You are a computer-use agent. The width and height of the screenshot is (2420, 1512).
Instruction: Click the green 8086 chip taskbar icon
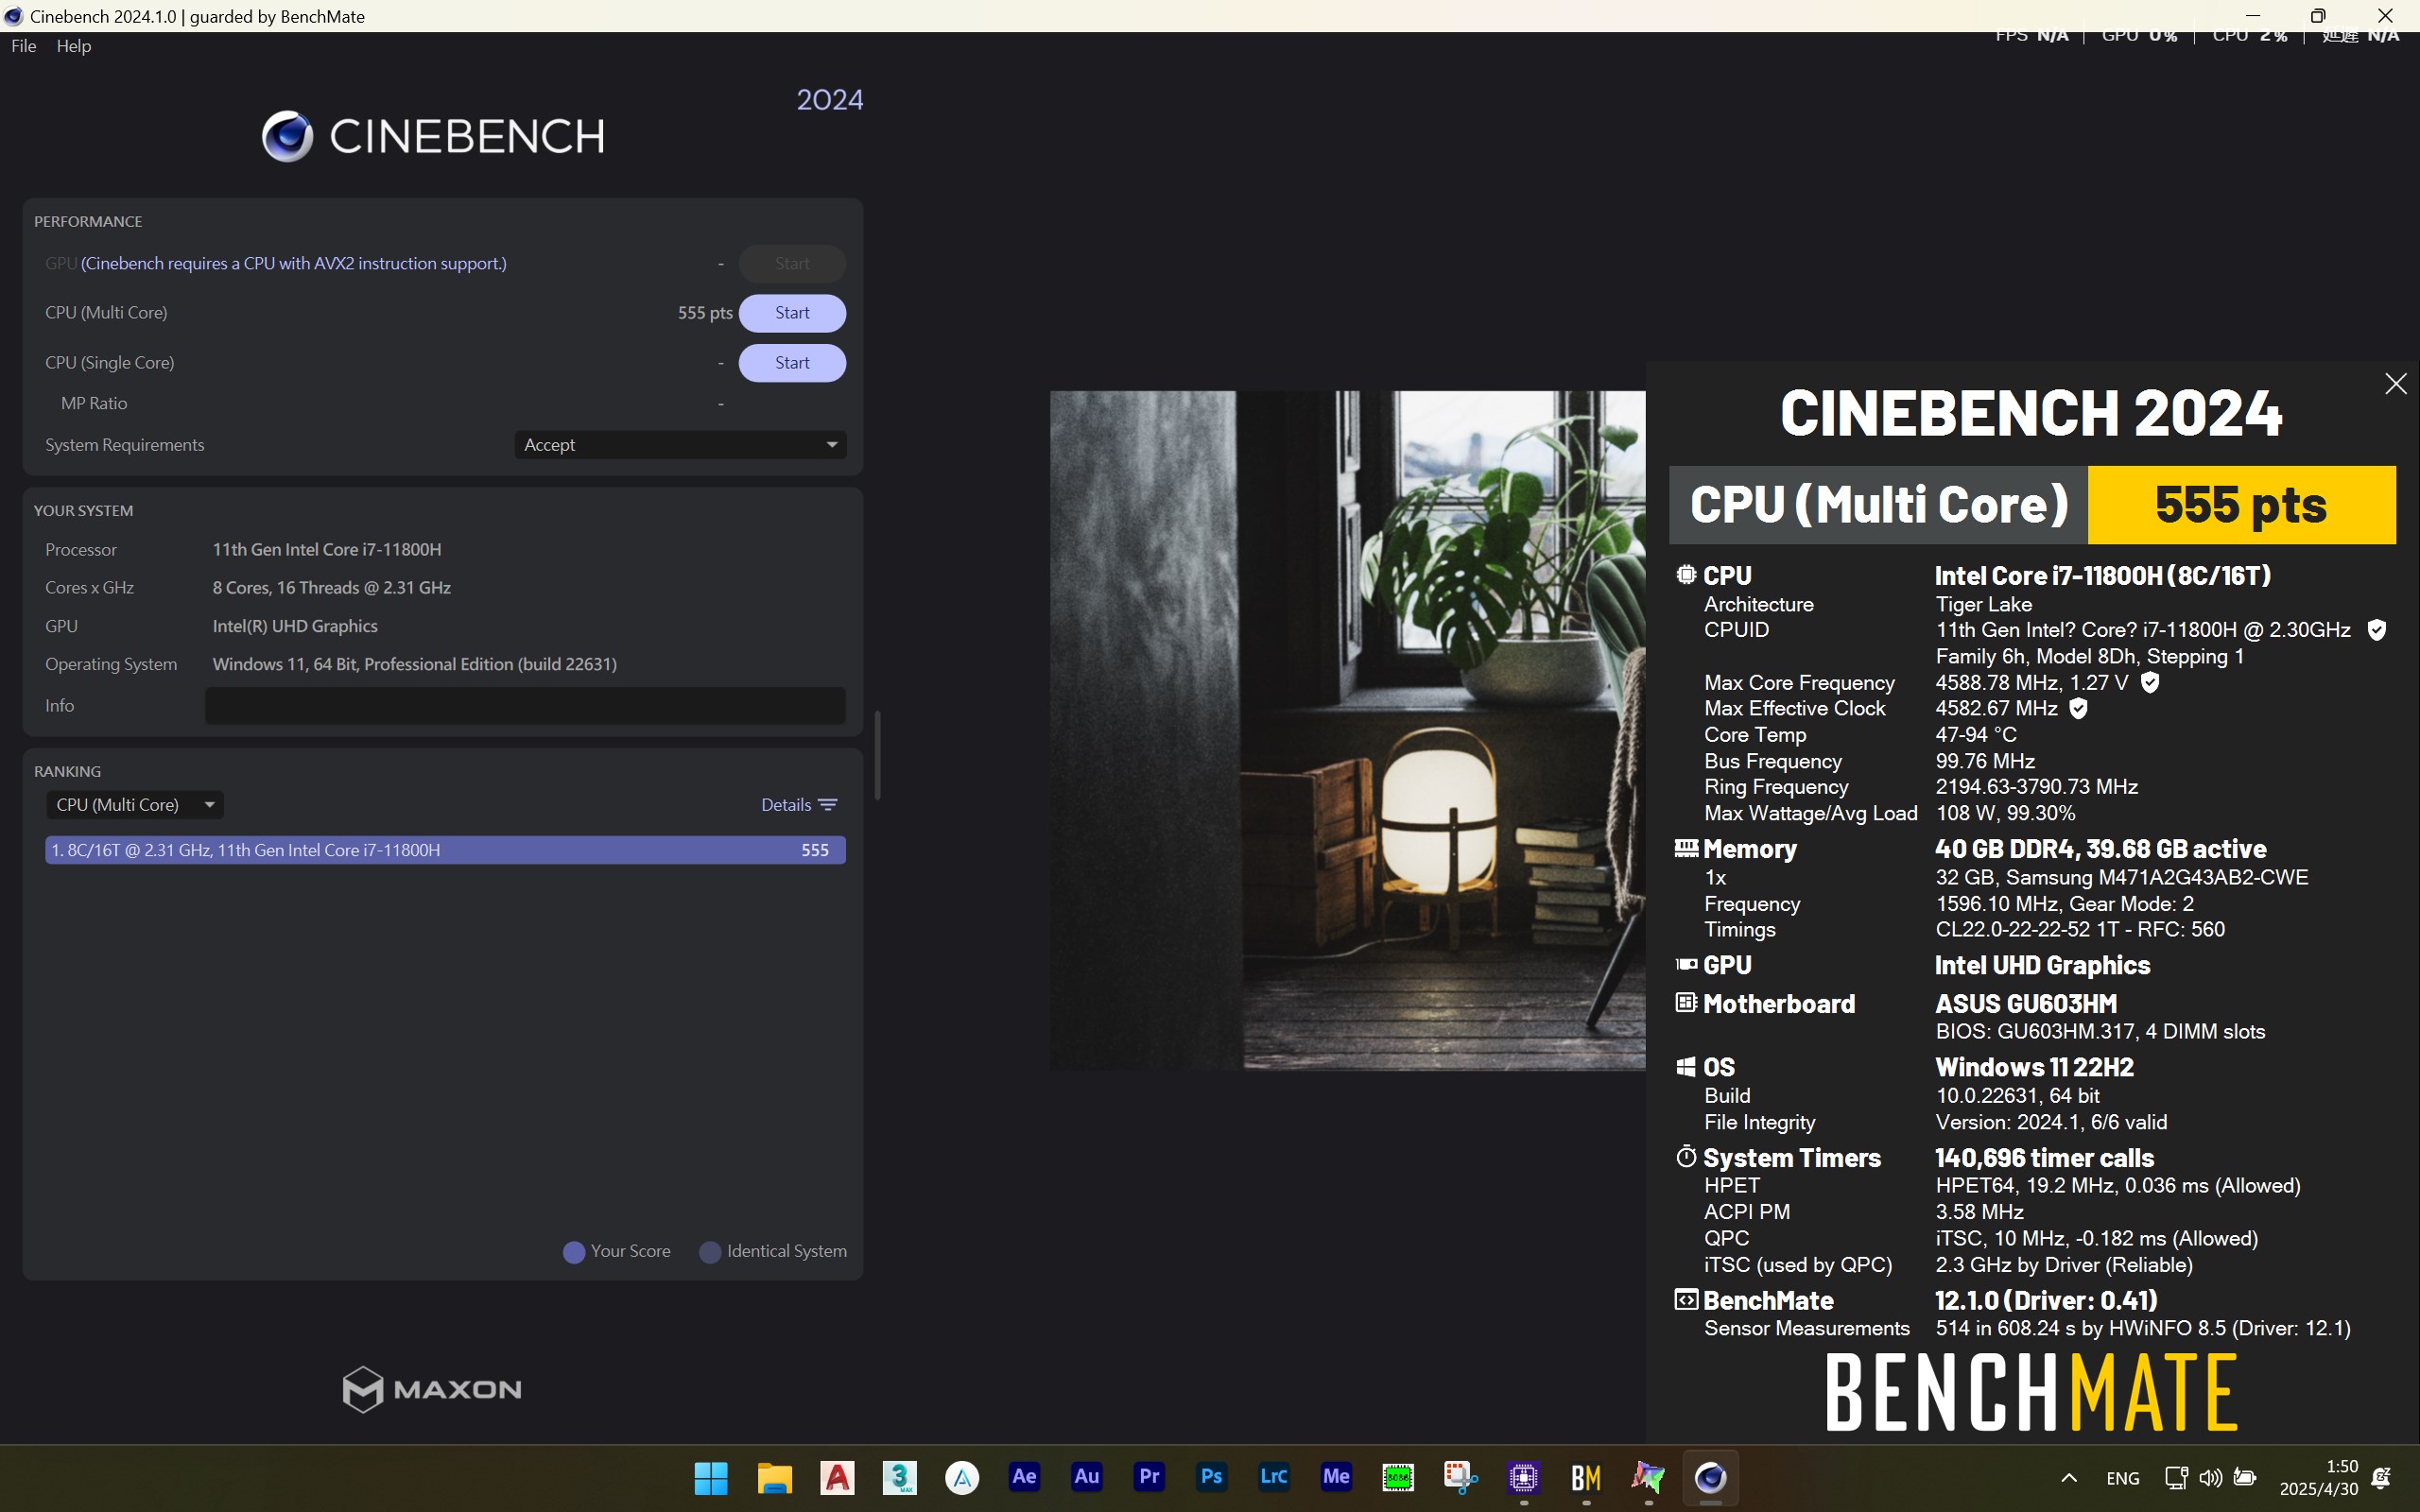(x=1398, y=1477)
